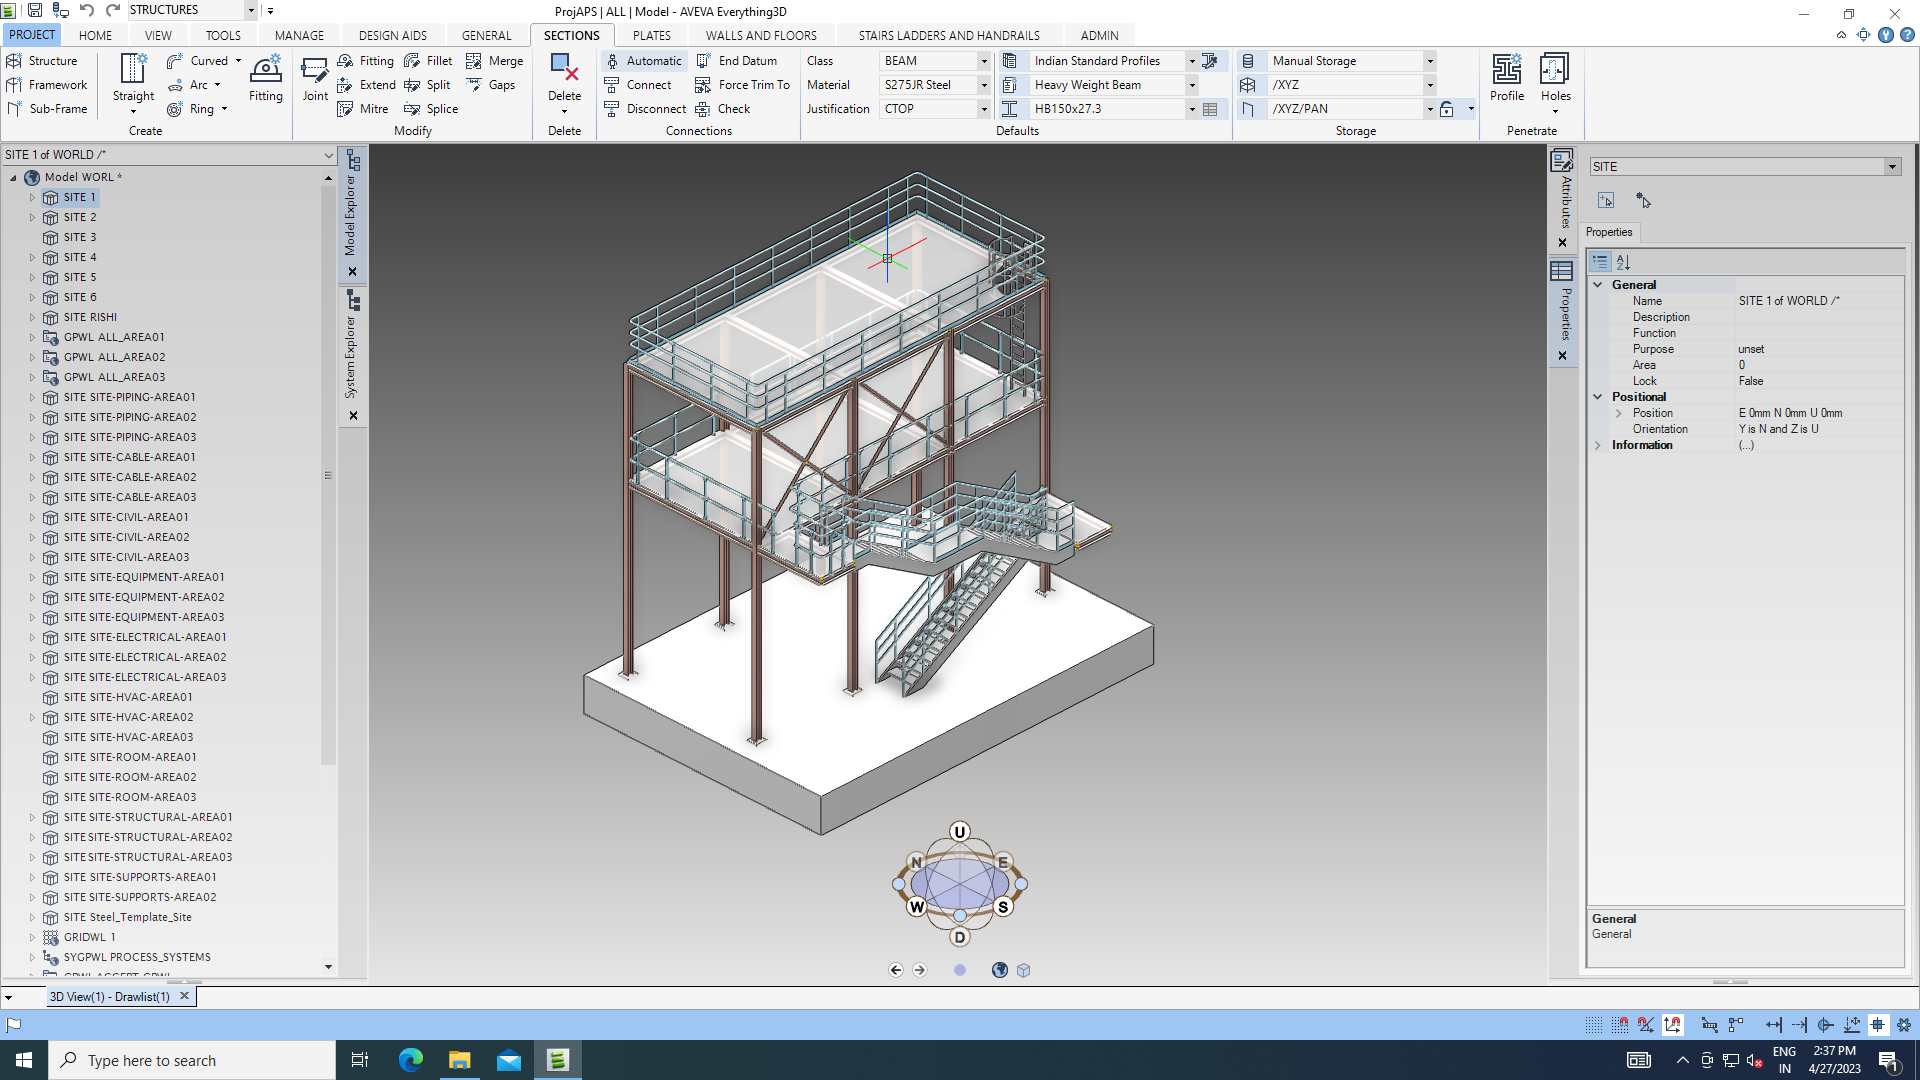Open the snap settings gear in status bar

pyautogui.click(x=1903, y=1025)
